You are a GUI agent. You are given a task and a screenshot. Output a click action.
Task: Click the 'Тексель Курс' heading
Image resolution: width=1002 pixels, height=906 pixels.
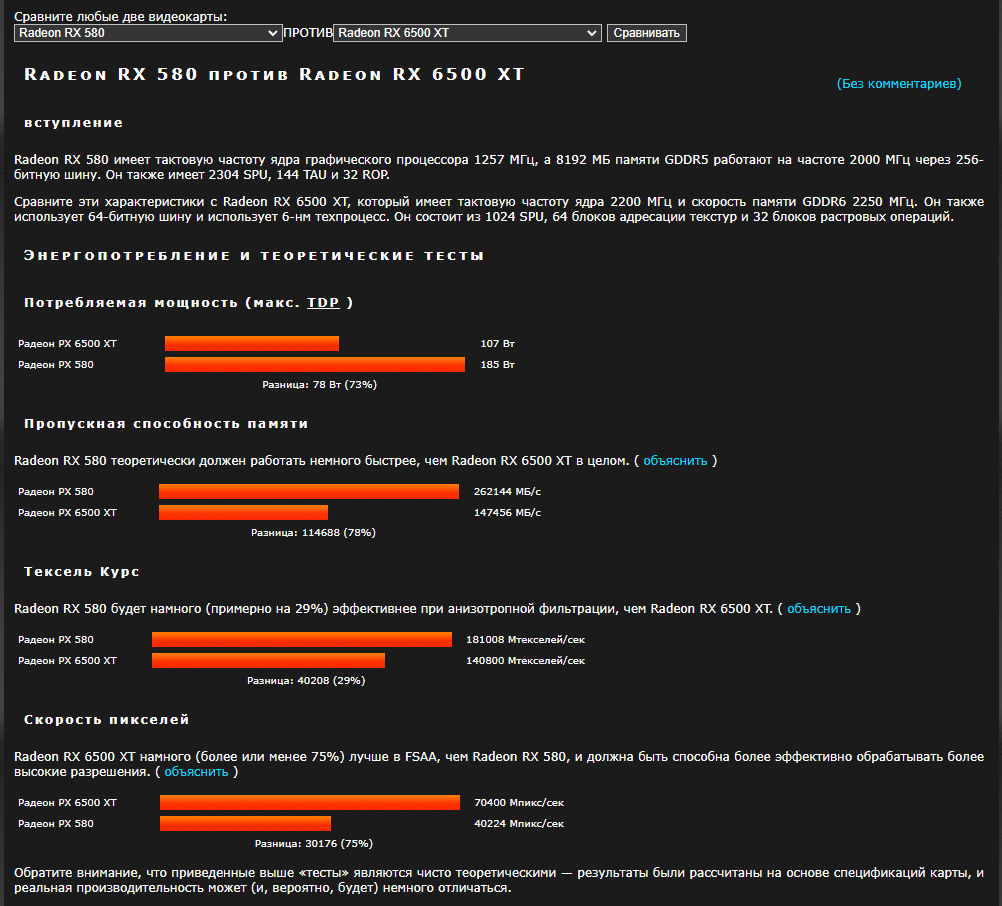point(82,572)
